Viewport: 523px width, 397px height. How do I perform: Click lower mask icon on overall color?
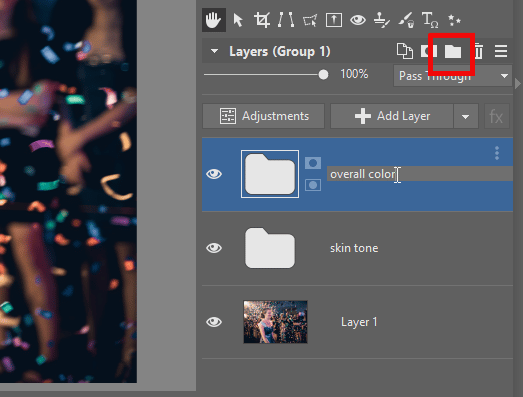point(313,185)
